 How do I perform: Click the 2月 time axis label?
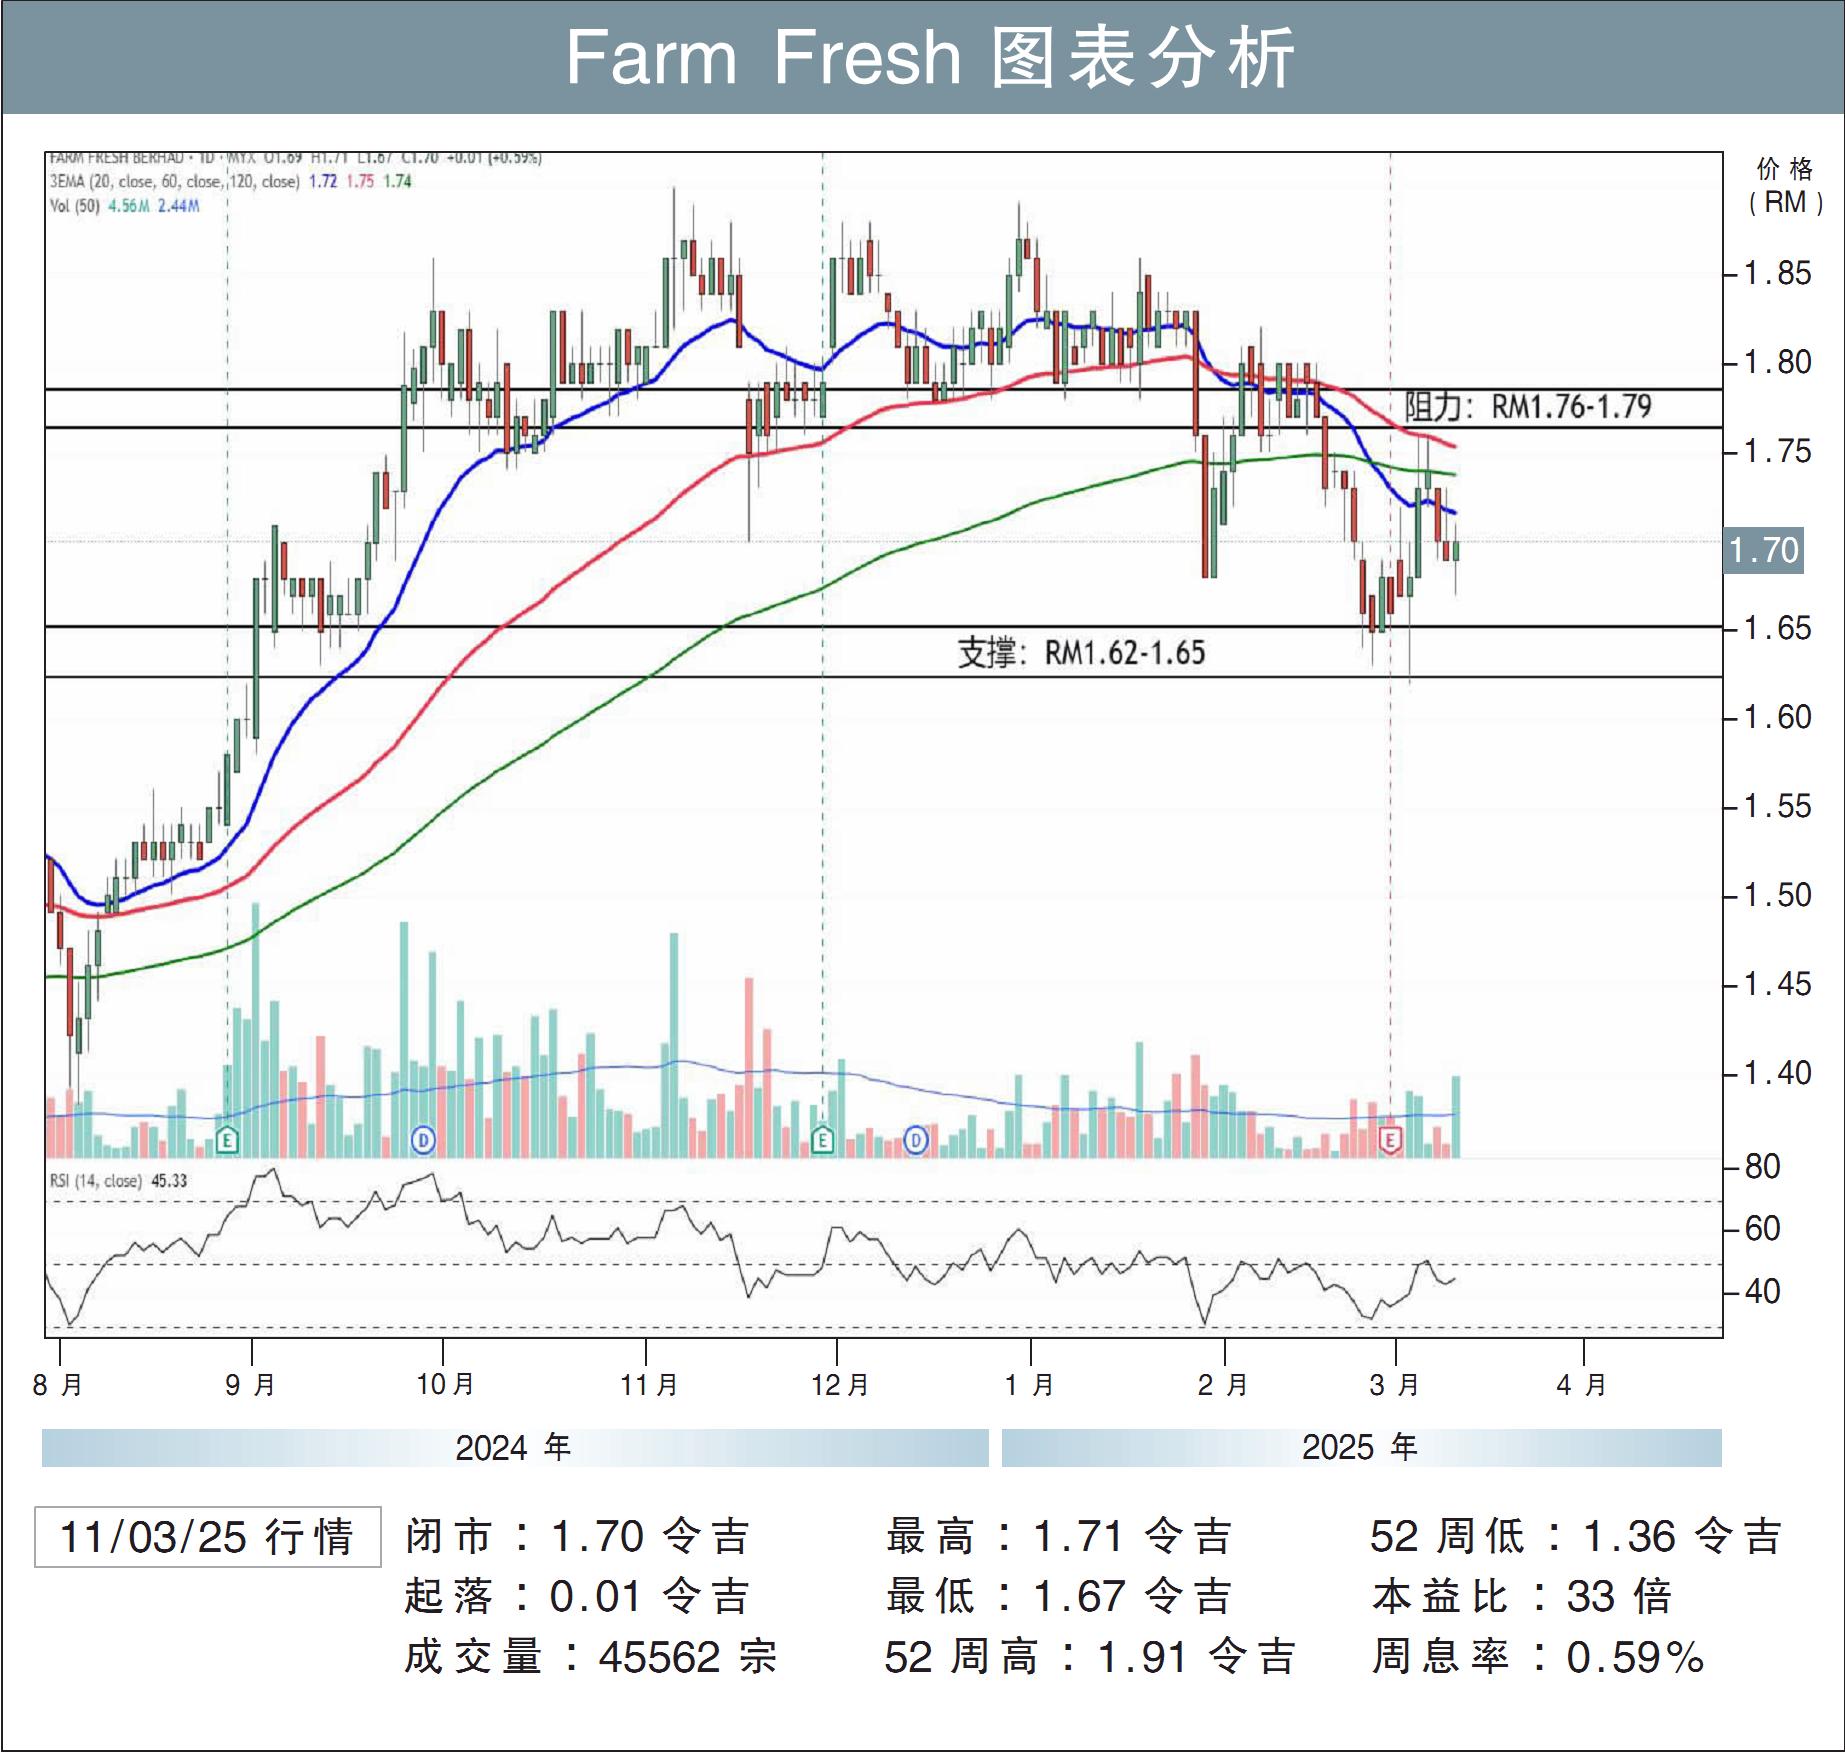[1223, 1385]
